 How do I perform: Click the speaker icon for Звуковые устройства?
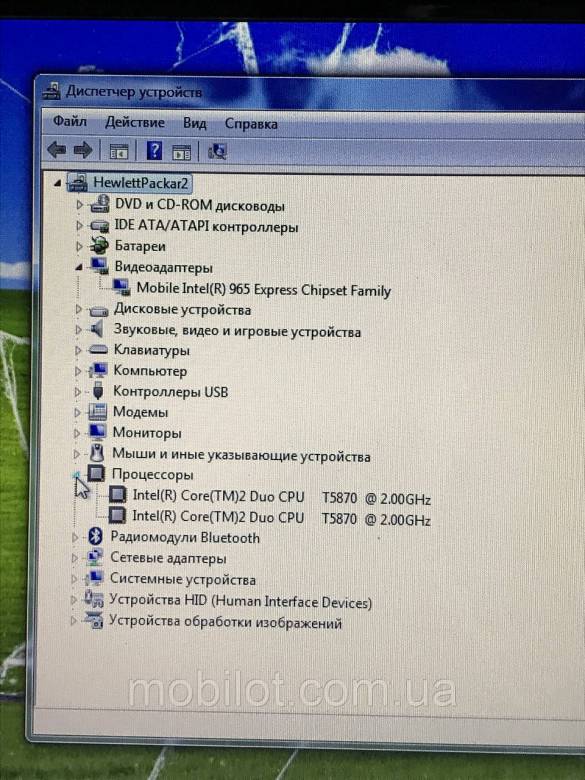tap(97, 329)
